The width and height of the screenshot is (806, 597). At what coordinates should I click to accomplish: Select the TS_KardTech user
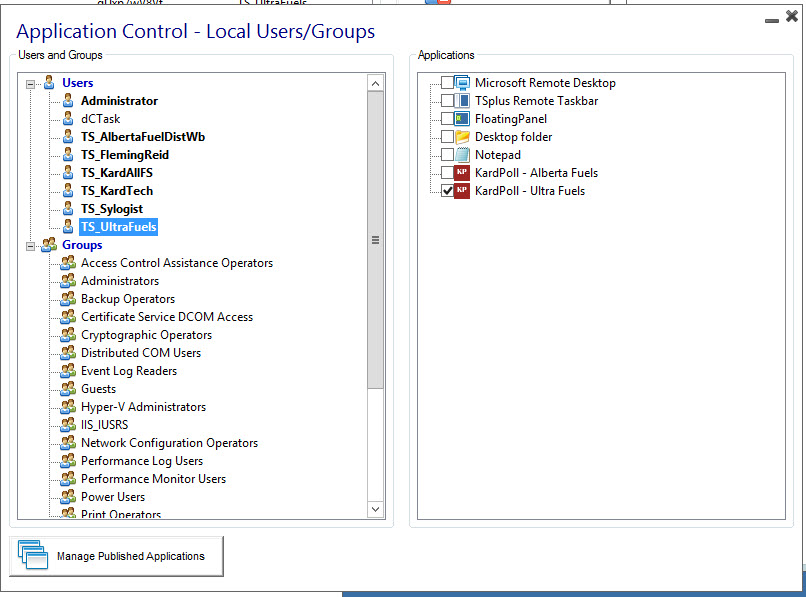[x=117, y=191]
